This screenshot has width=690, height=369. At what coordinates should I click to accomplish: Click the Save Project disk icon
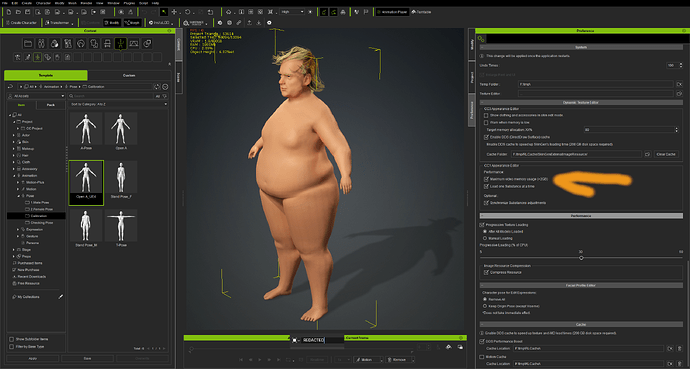click(x=28, y=12)
